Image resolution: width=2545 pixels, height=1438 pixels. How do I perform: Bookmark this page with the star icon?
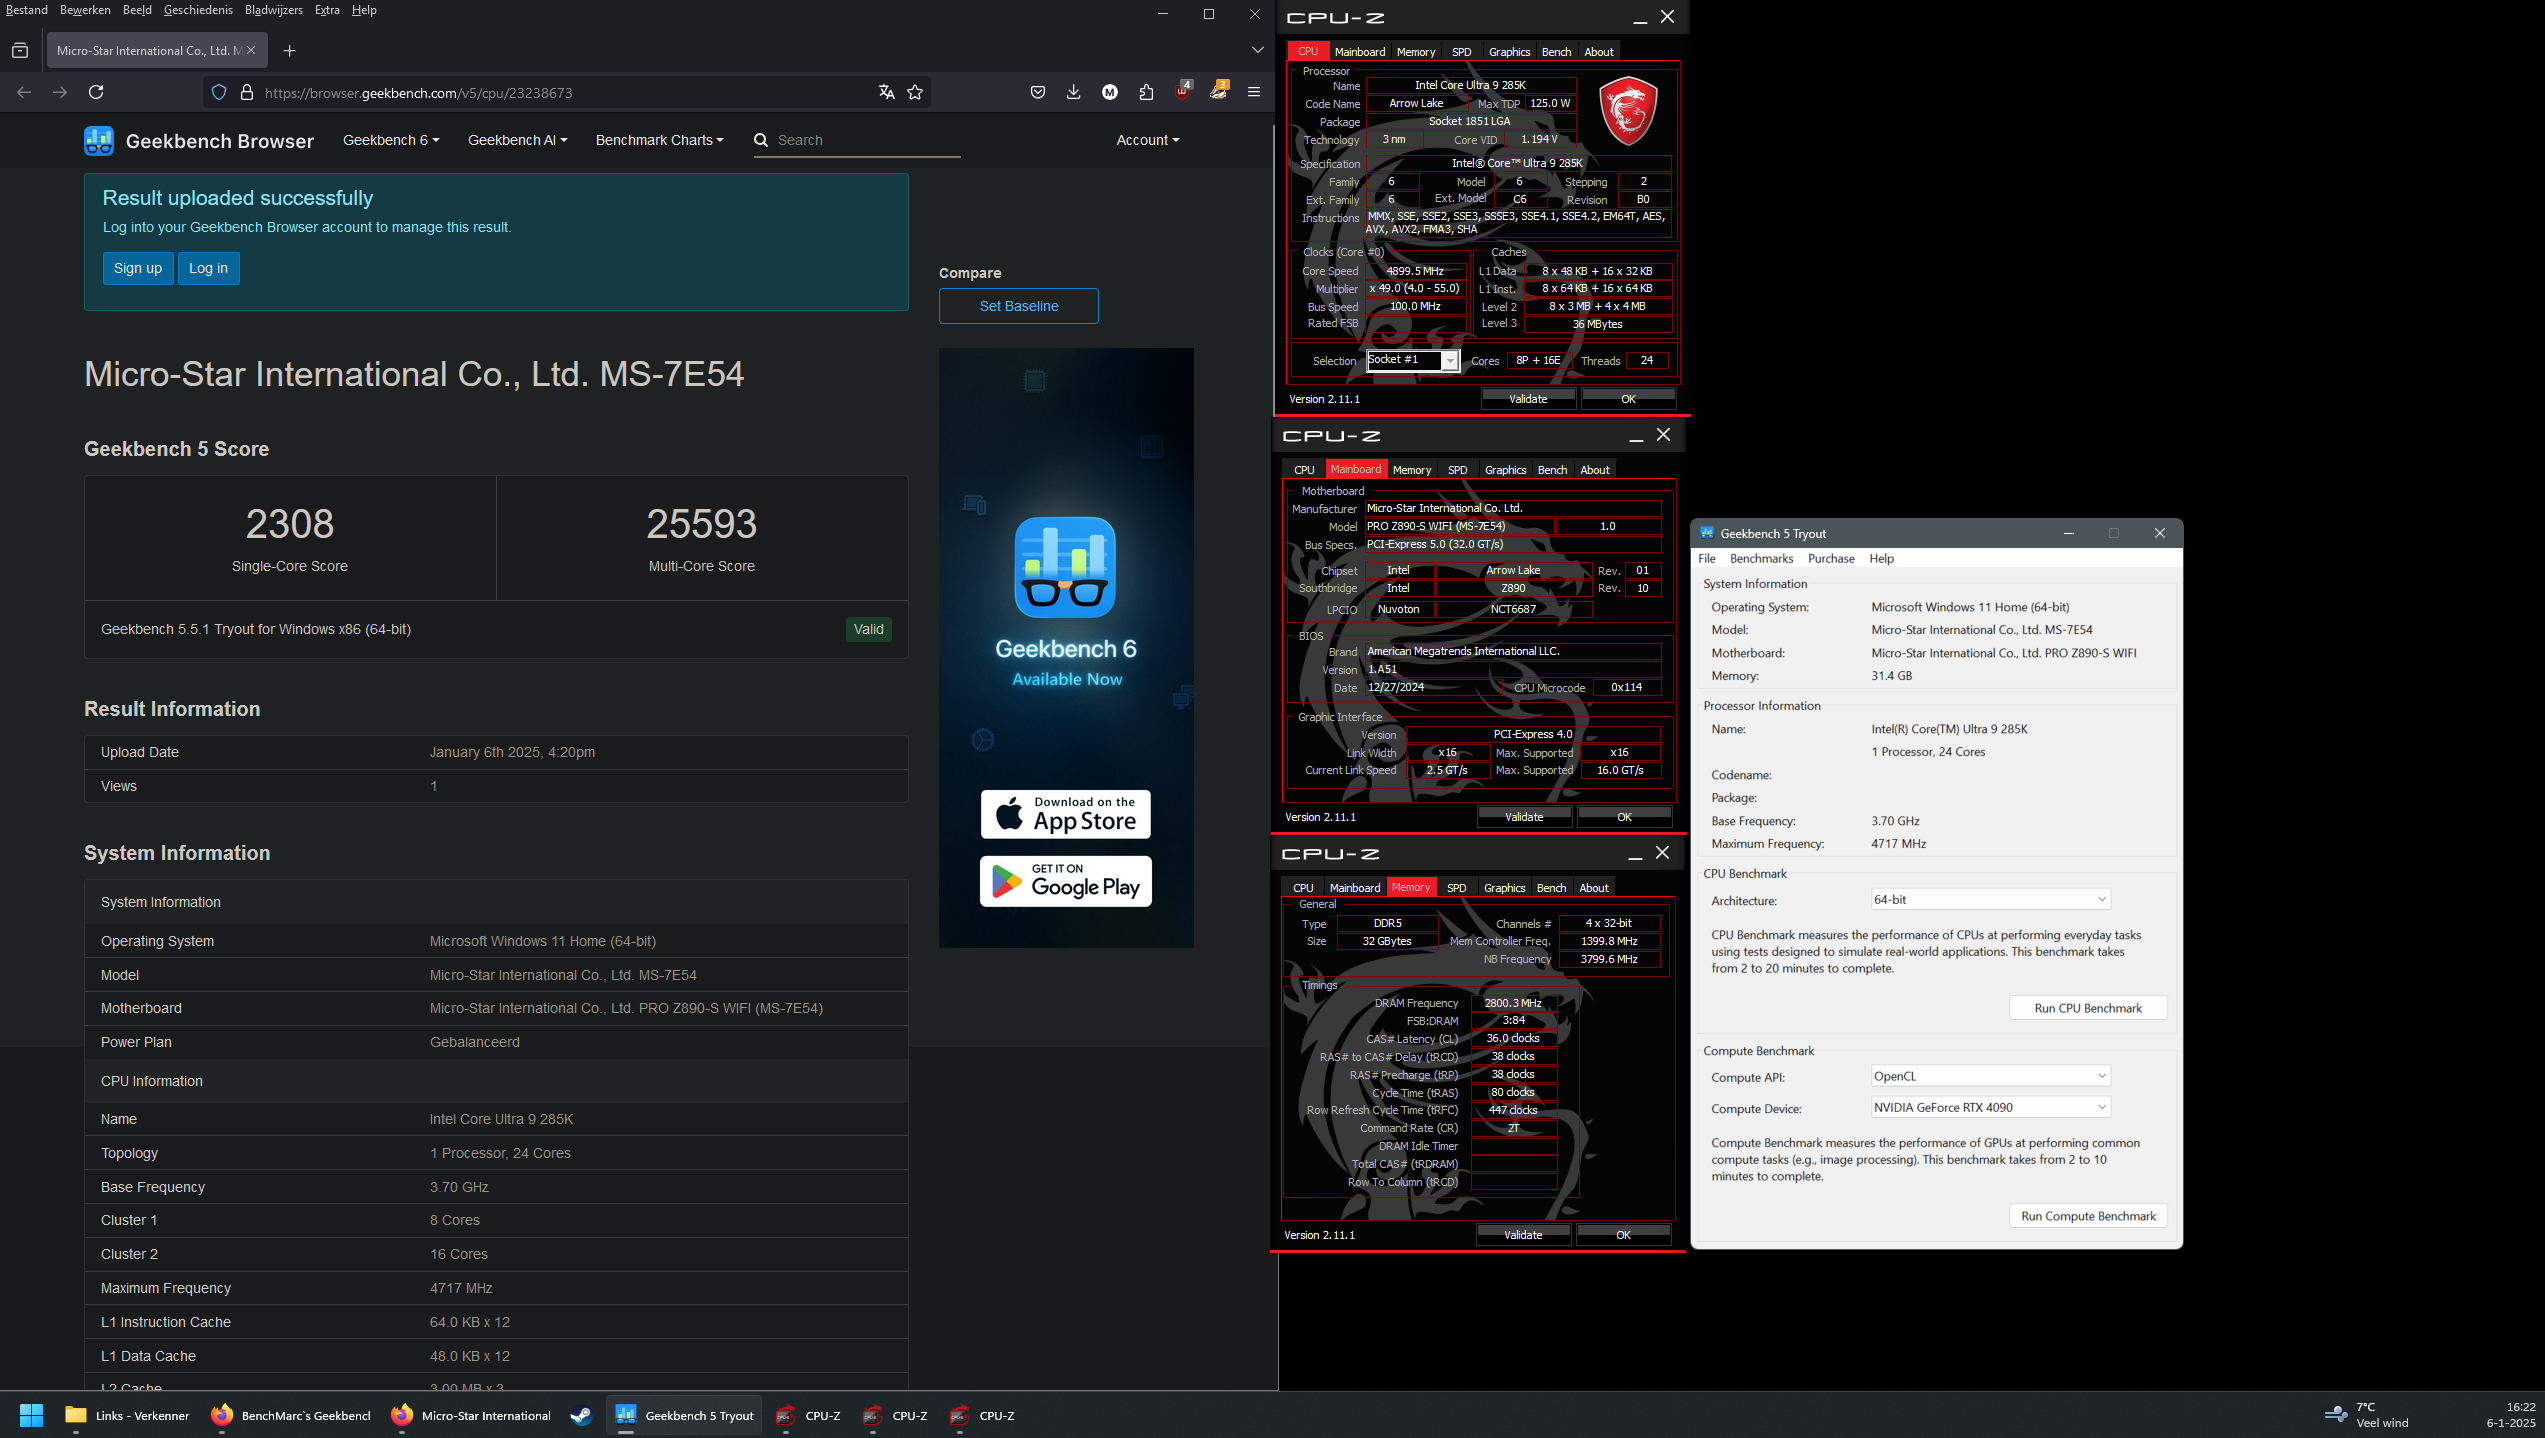pos(915,92)
